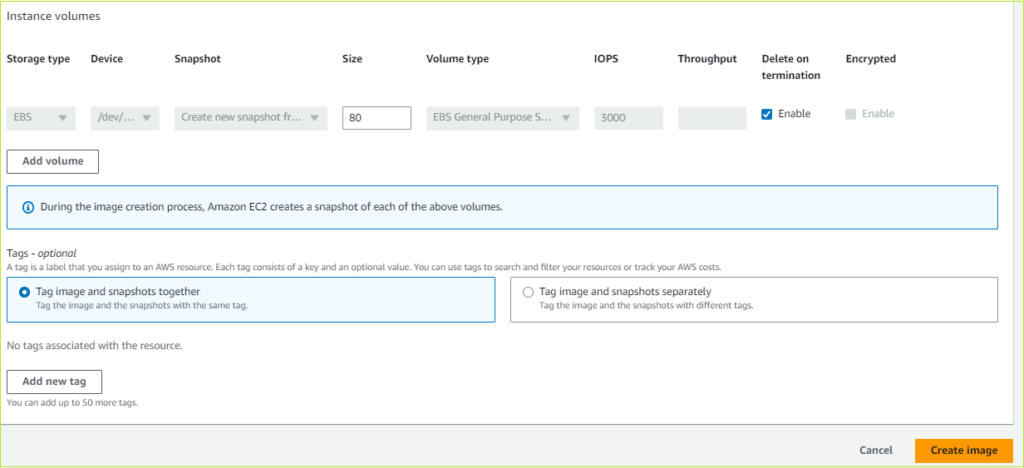Expand the EBS General Purpose volume type dropdown

(x=502, y=118)
